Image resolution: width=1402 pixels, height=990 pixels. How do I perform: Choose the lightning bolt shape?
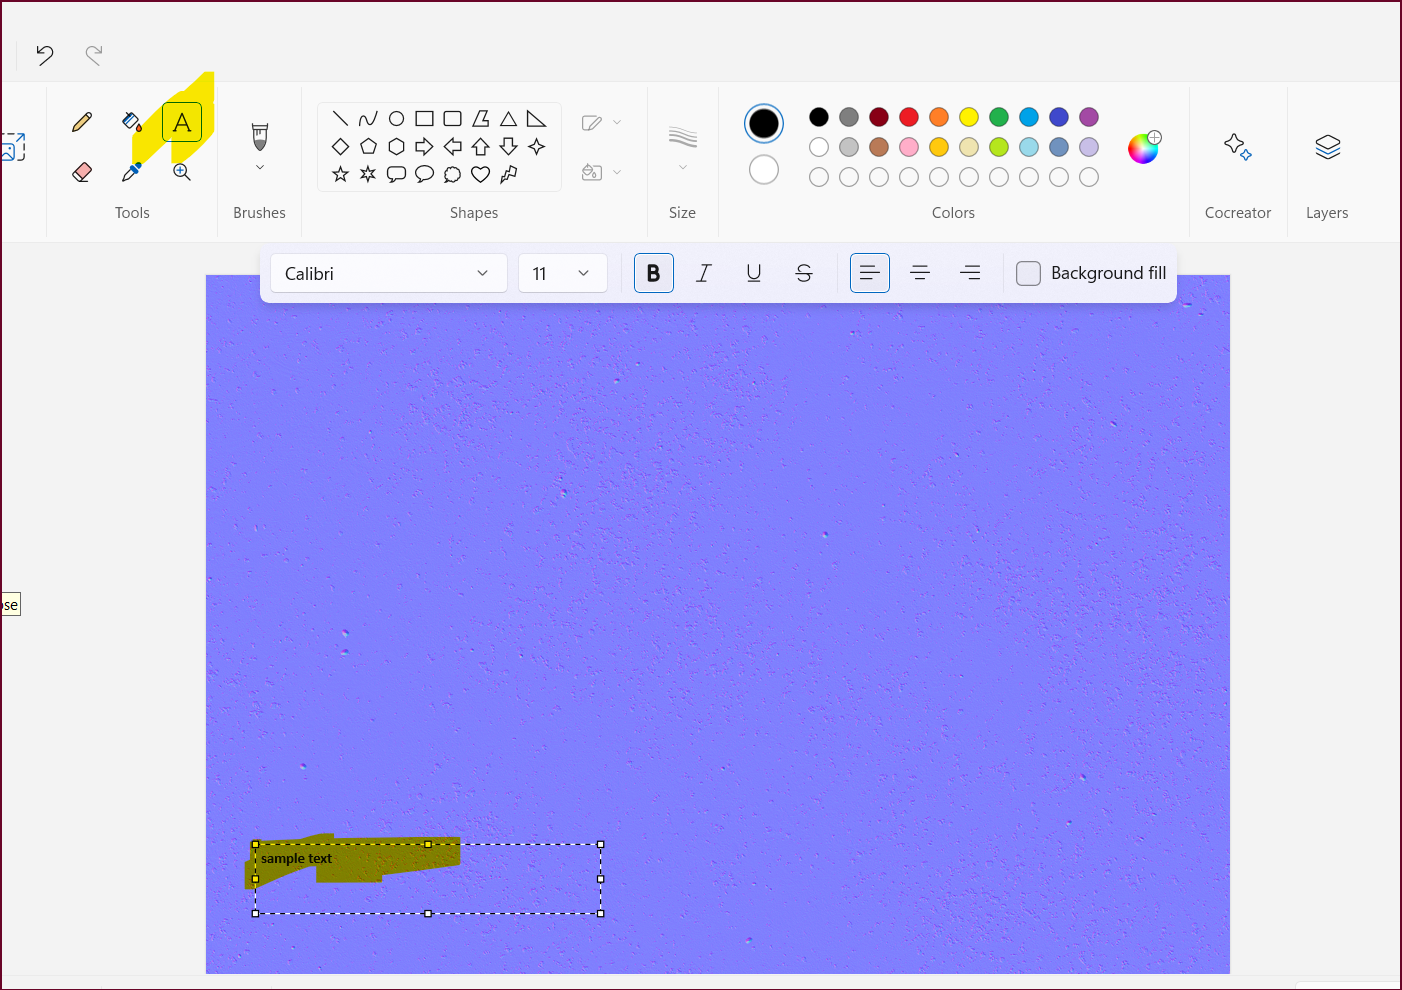[509, 174]
